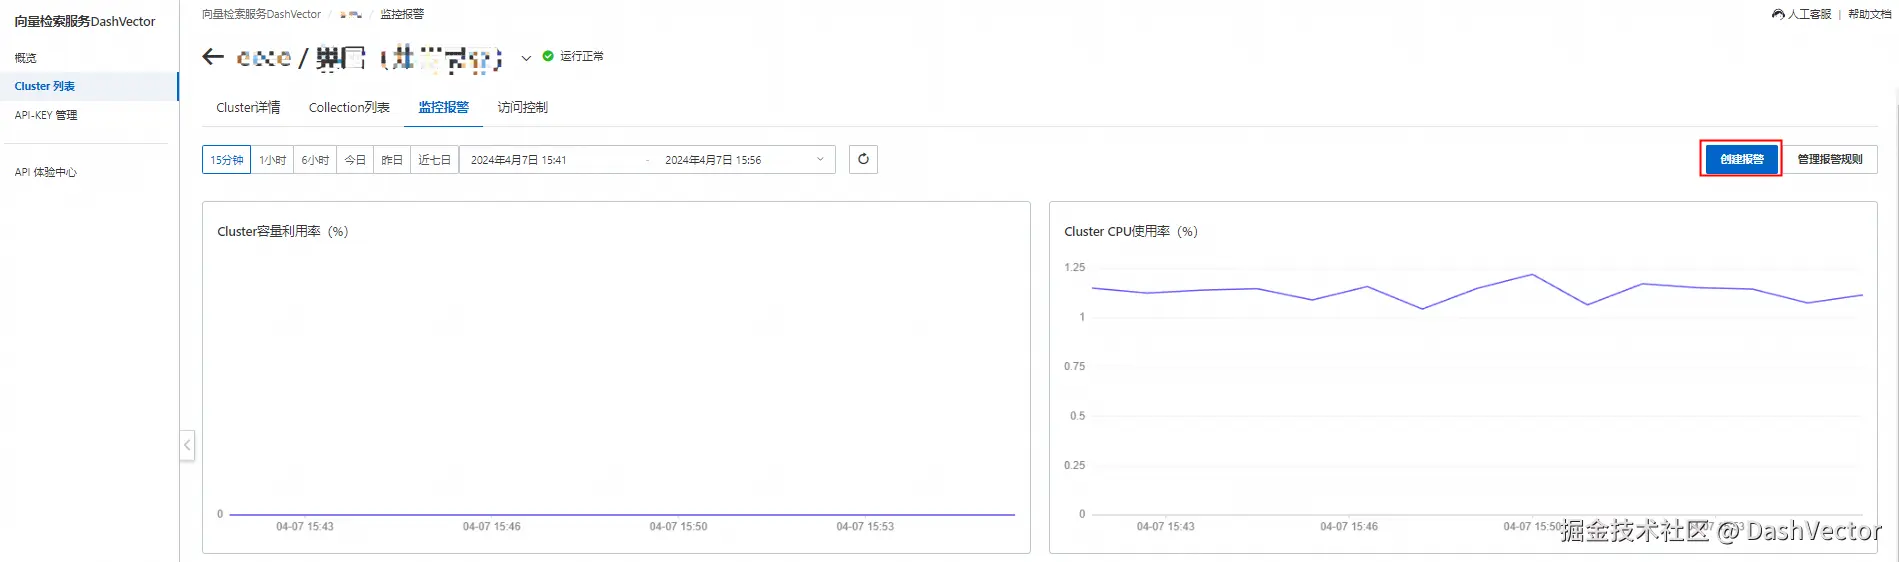Viewport: 1899px width, 562px height.
Task: Click the back arrow icon
Action: pyautogui.click(x=213, y=57)
